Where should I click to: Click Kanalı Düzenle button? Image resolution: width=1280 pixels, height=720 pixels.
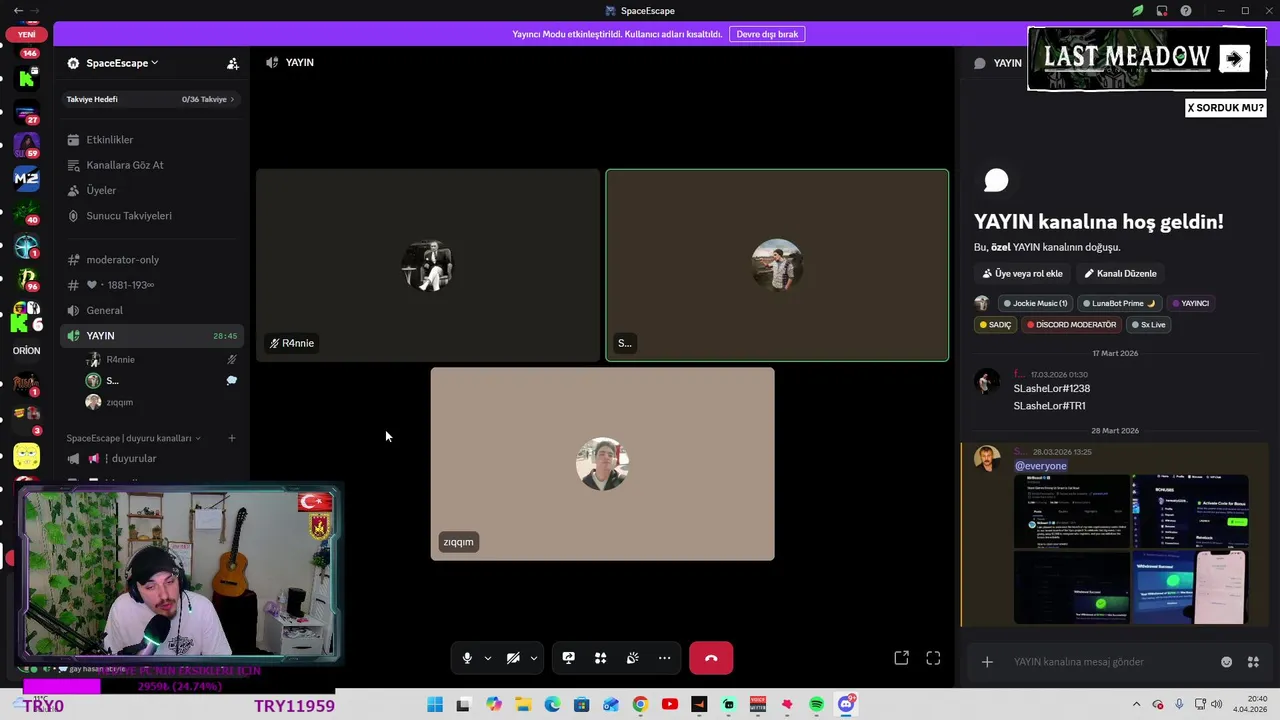(x=1120, y=273)
